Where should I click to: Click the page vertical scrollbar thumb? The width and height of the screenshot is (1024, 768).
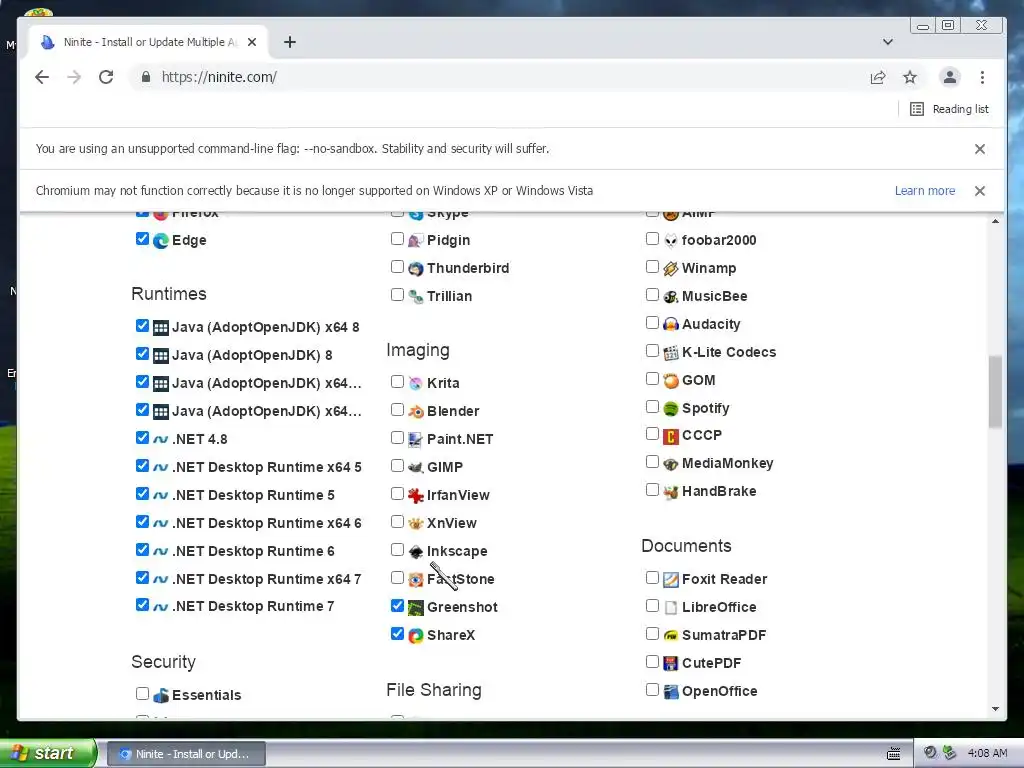pos(995,391)
